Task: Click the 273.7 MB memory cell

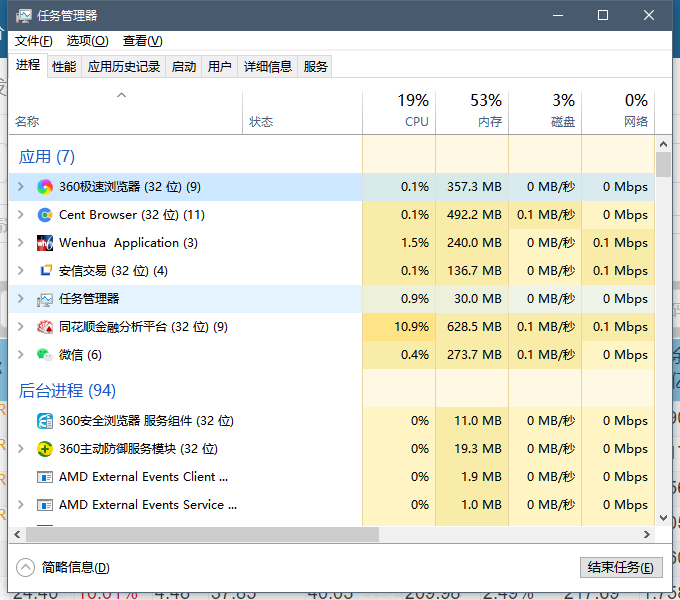Action: pyautogui.click(x=472, y=355)
